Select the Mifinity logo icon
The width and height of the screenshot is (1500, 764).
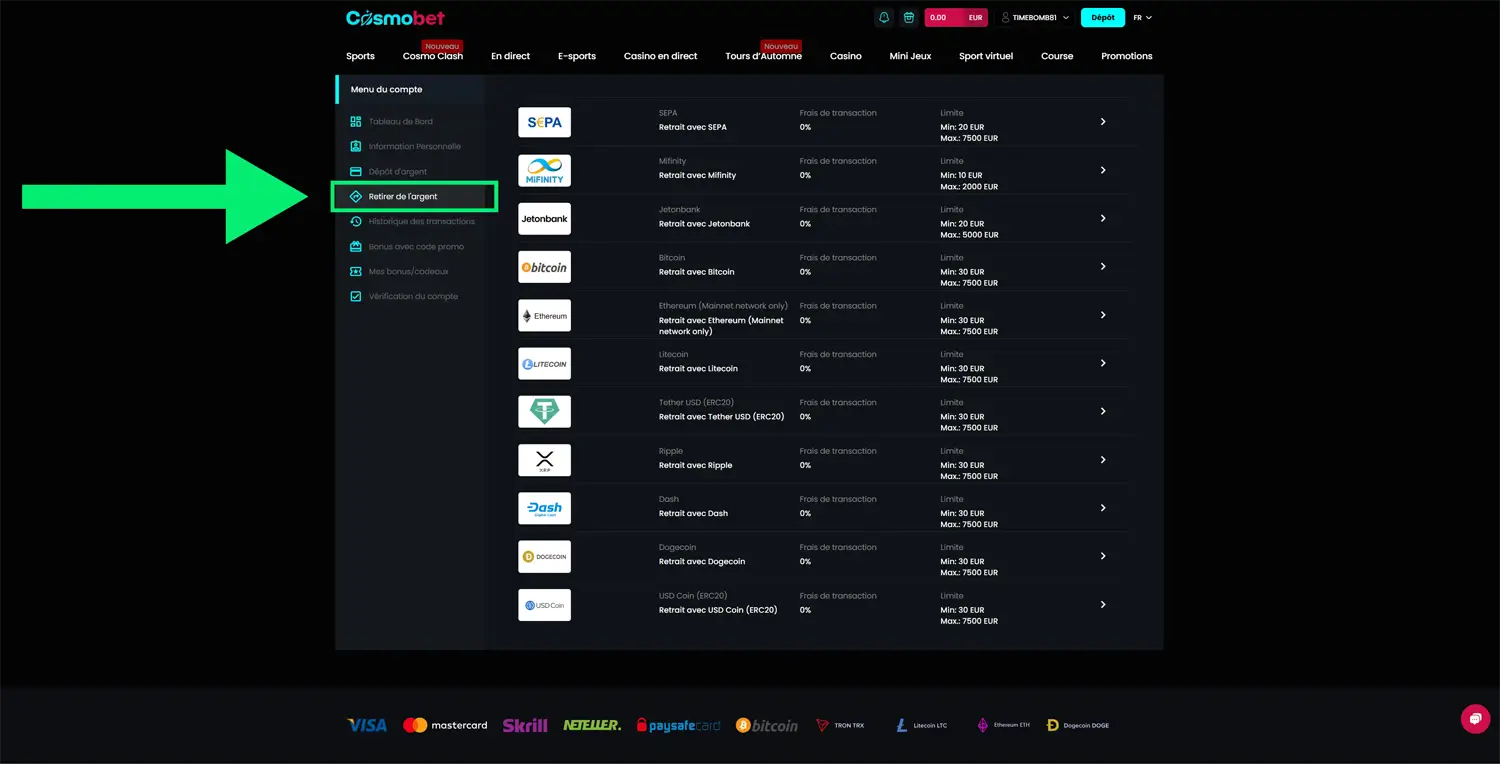[x=544, y=171]
